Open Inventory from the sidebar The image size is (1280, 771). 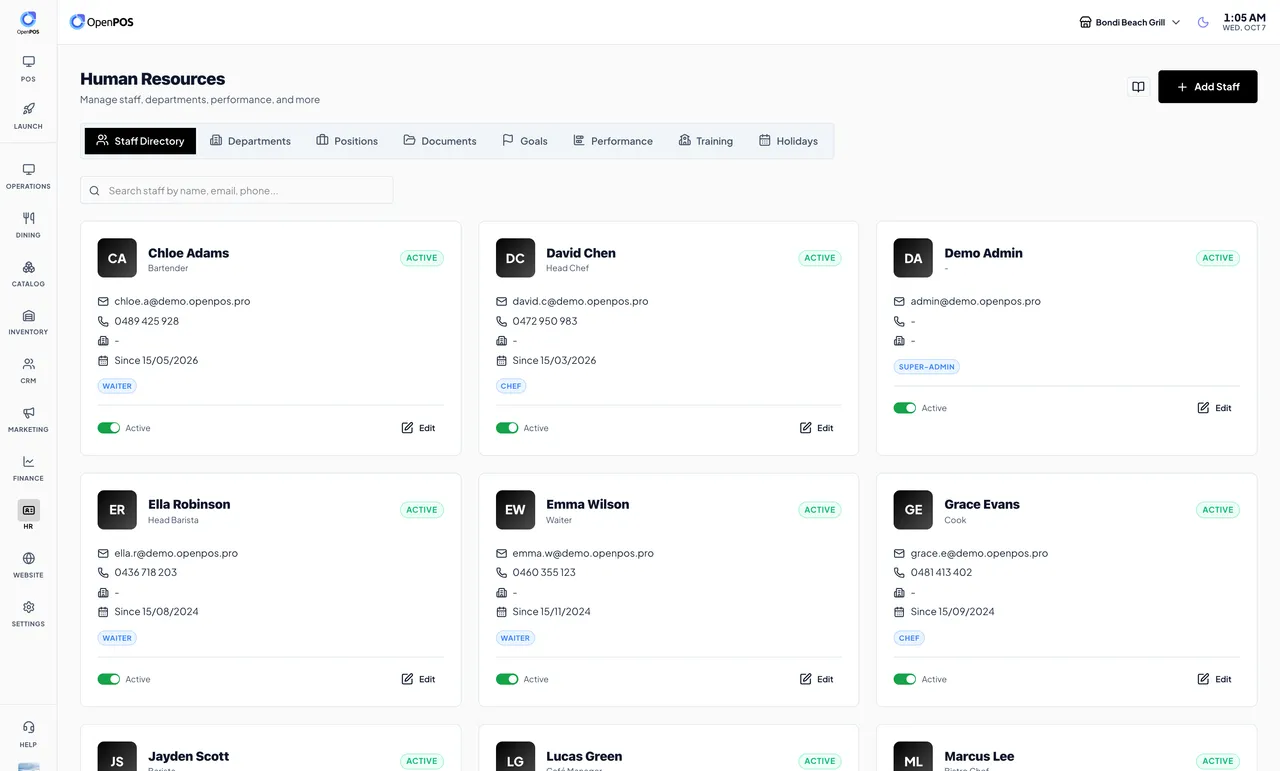tap(28, 321)
